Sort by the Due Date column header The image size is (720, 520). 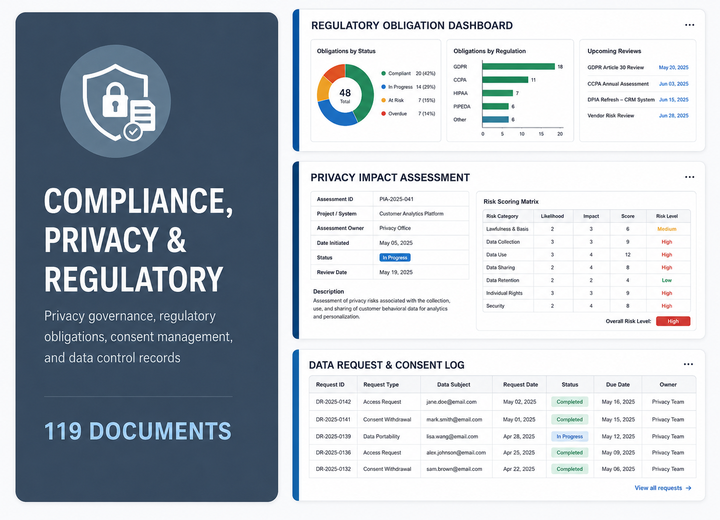point(618,384)
